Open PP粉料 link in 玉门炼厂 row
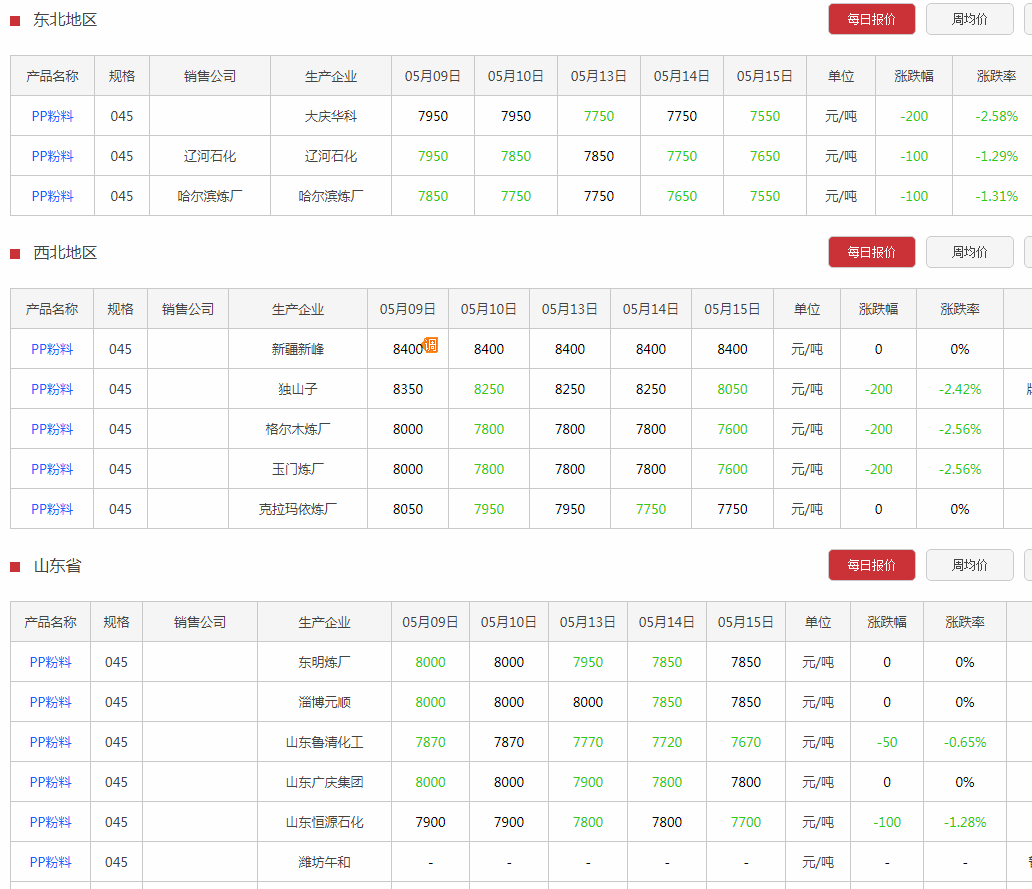1032x889 pixels. (52, 470)
